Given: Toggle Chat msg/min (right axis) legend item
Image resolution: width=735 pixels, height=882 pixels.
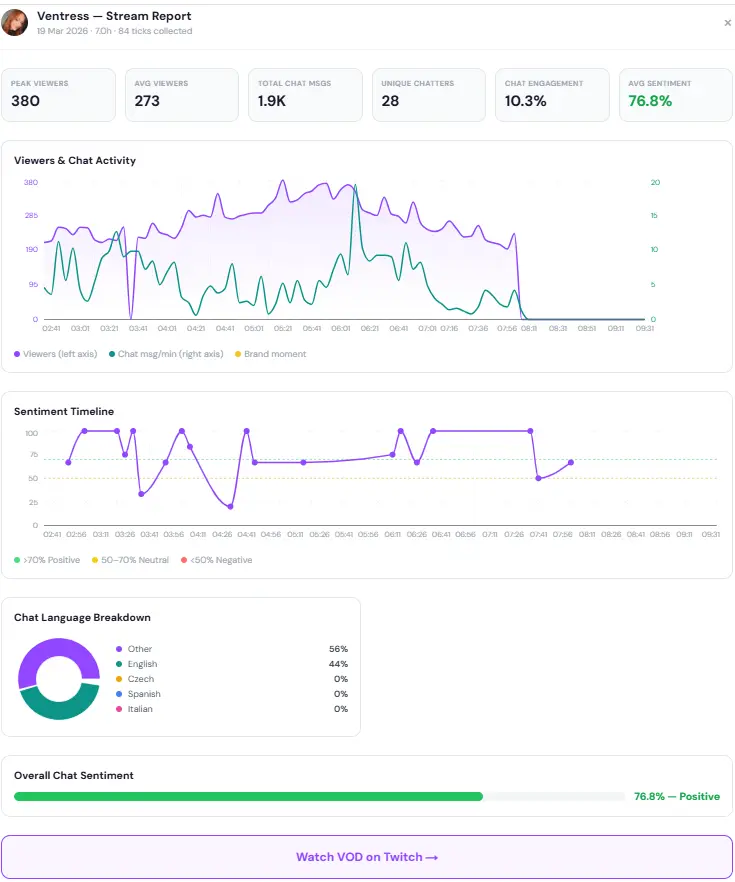Looking at the screenshot, I should coord(166,354).
